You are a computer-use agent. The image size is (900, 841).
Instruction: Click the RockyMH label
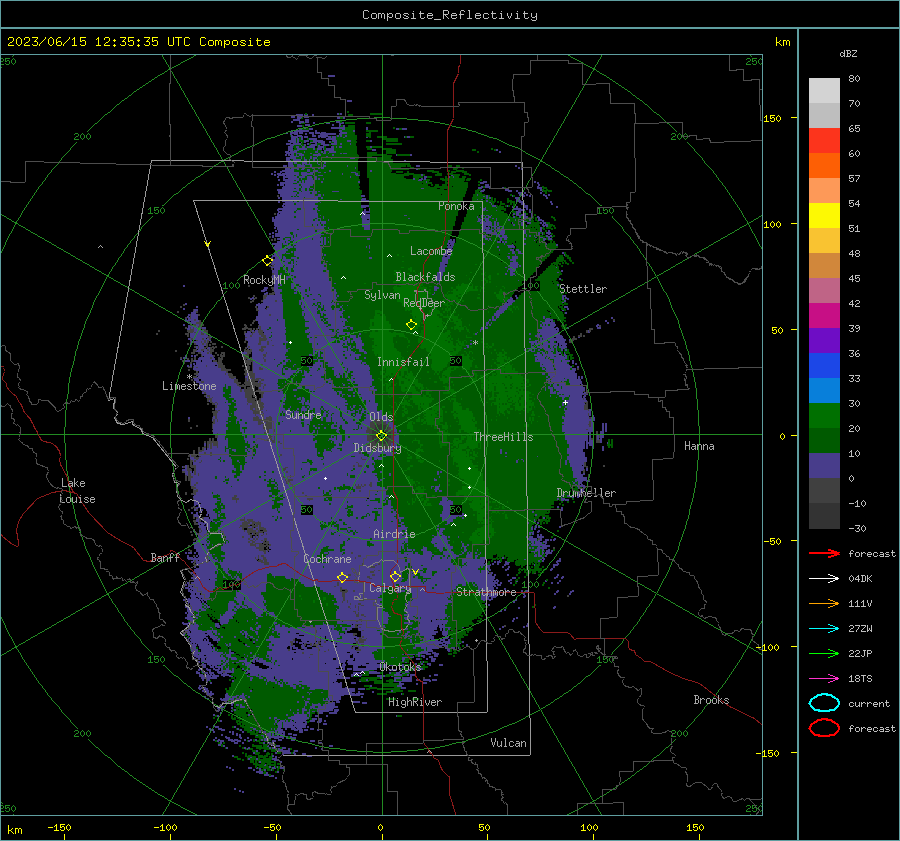pos(264,280)
